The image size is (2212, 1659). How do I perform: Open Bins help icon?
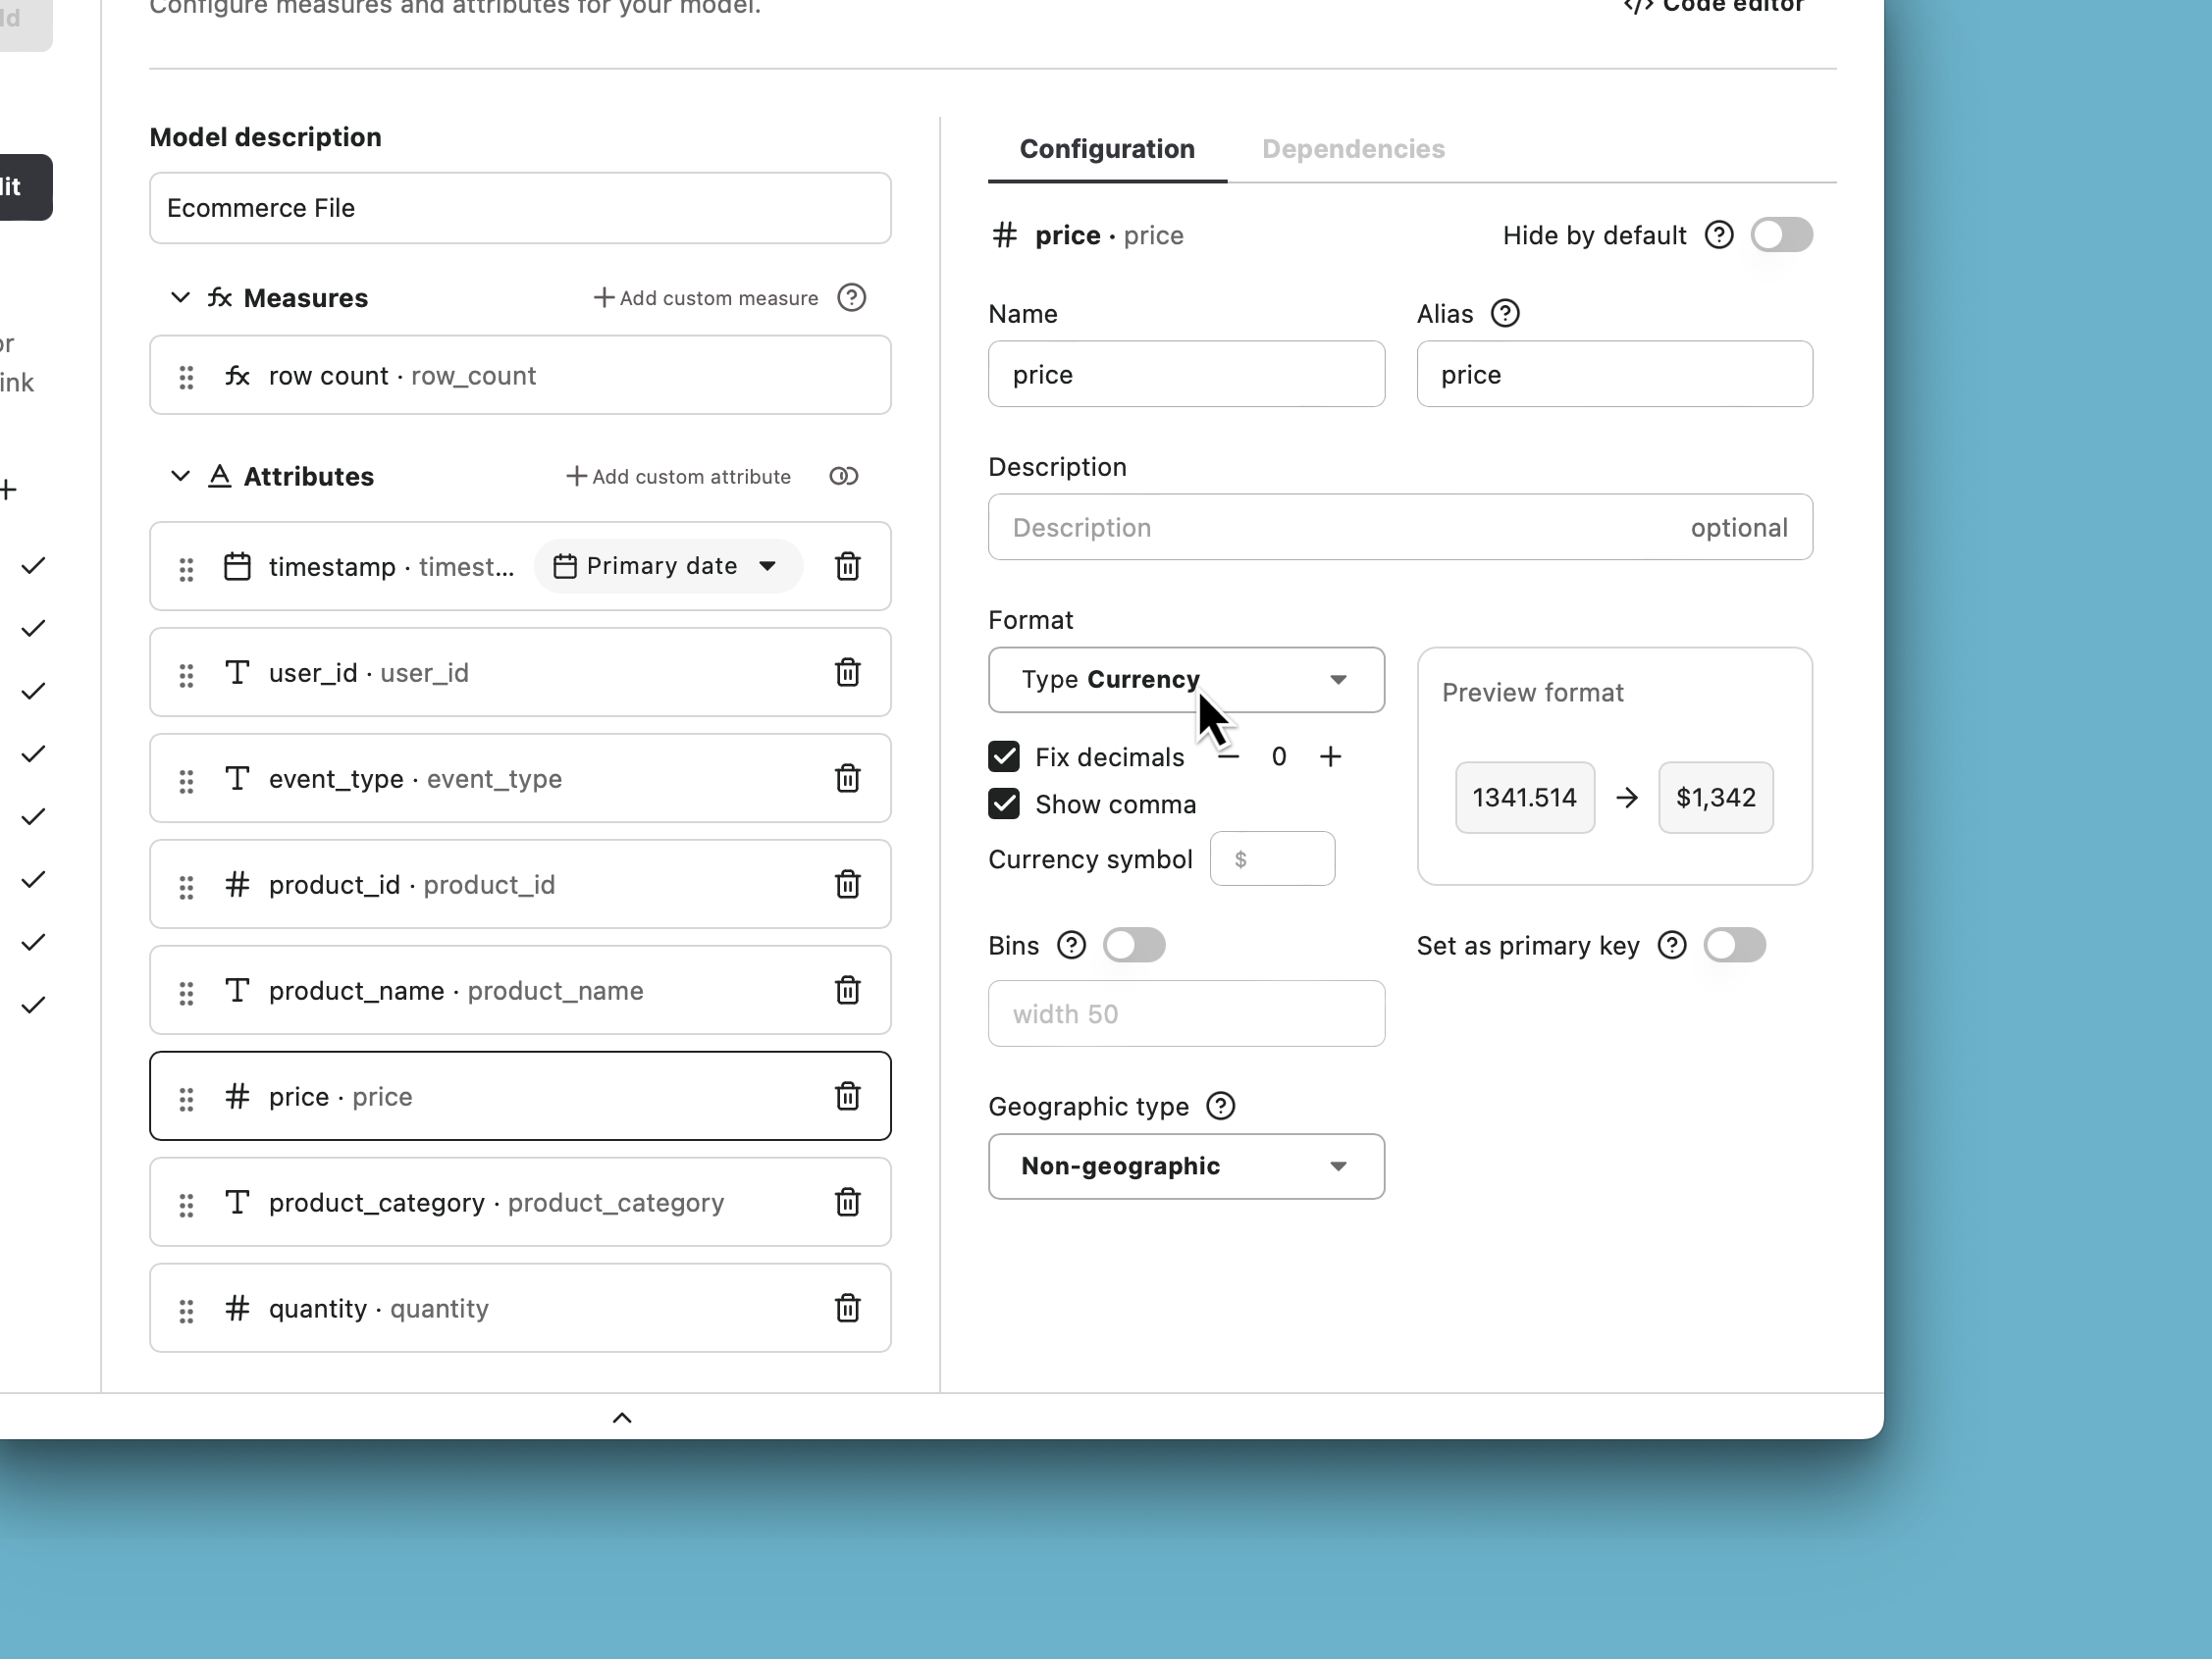1071,945
